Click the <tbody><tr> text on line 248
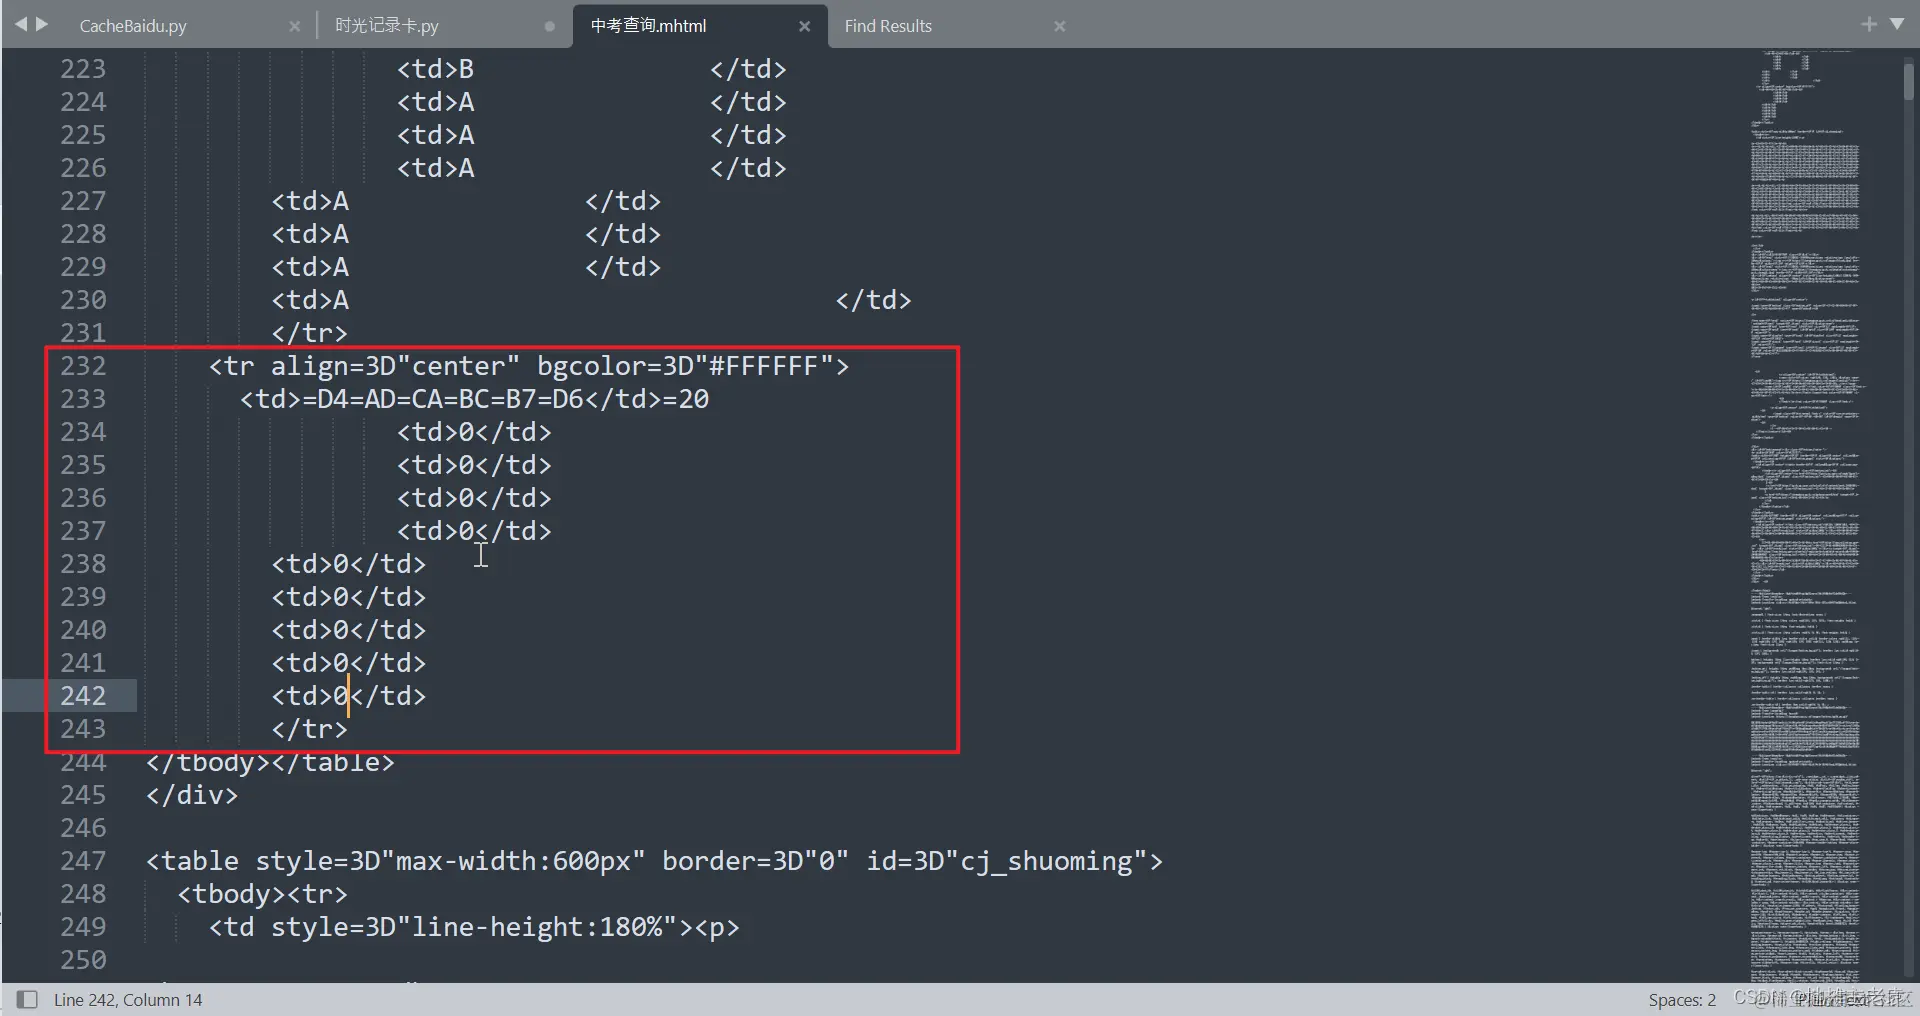The height and width of the screenshot is (1016, 1920). (262, 894)
